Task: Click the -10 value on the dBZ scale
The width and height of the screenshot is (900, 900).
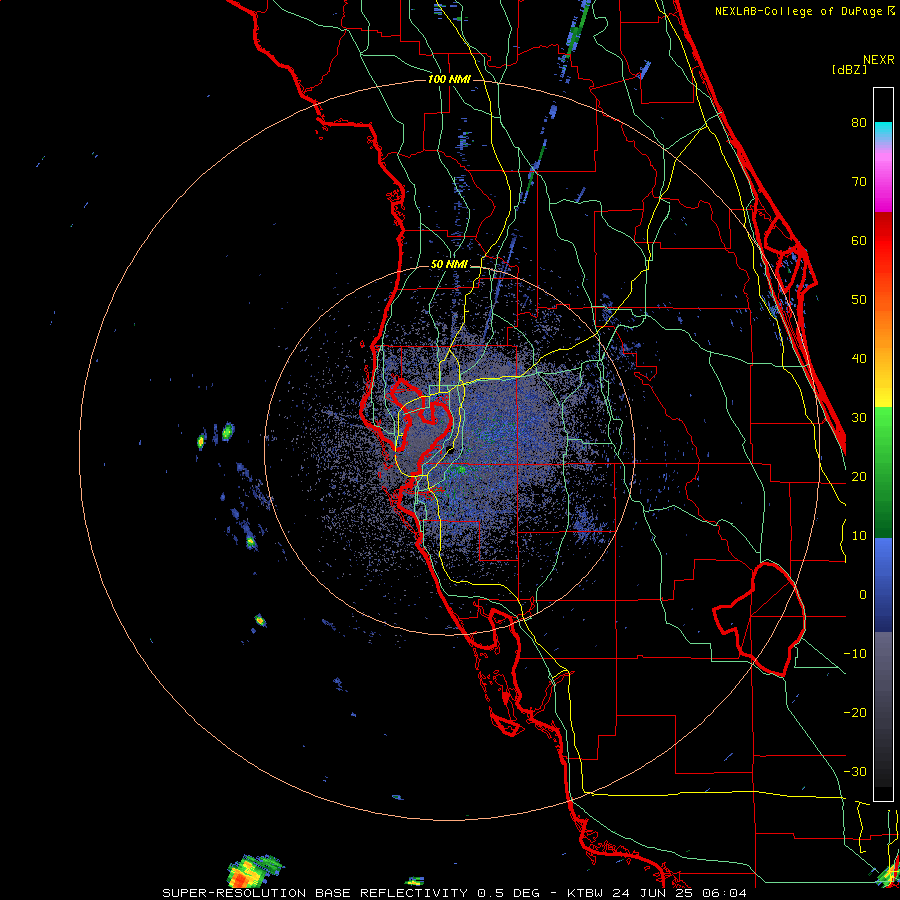Action: [855, 654]
